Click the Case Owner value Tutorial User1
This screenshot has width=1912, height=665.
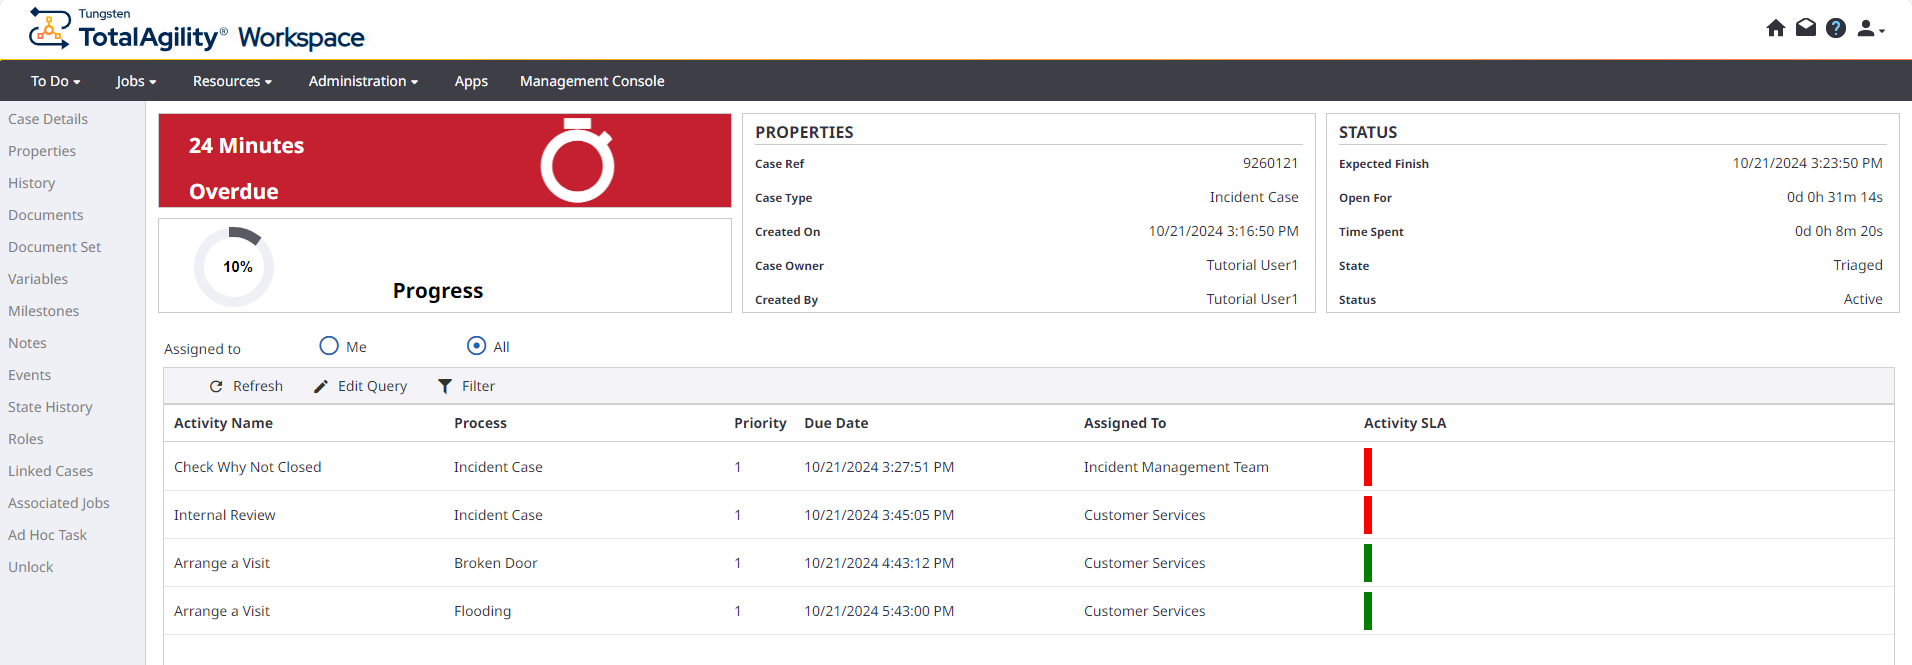[1252, 265]
